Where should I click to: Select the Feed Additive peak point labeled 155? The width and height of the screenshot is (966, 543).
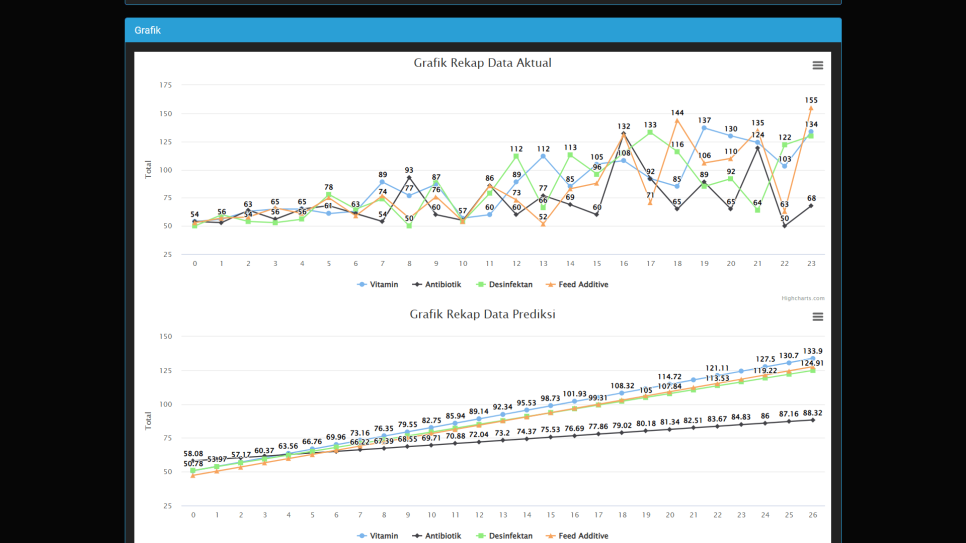point(811,108)
